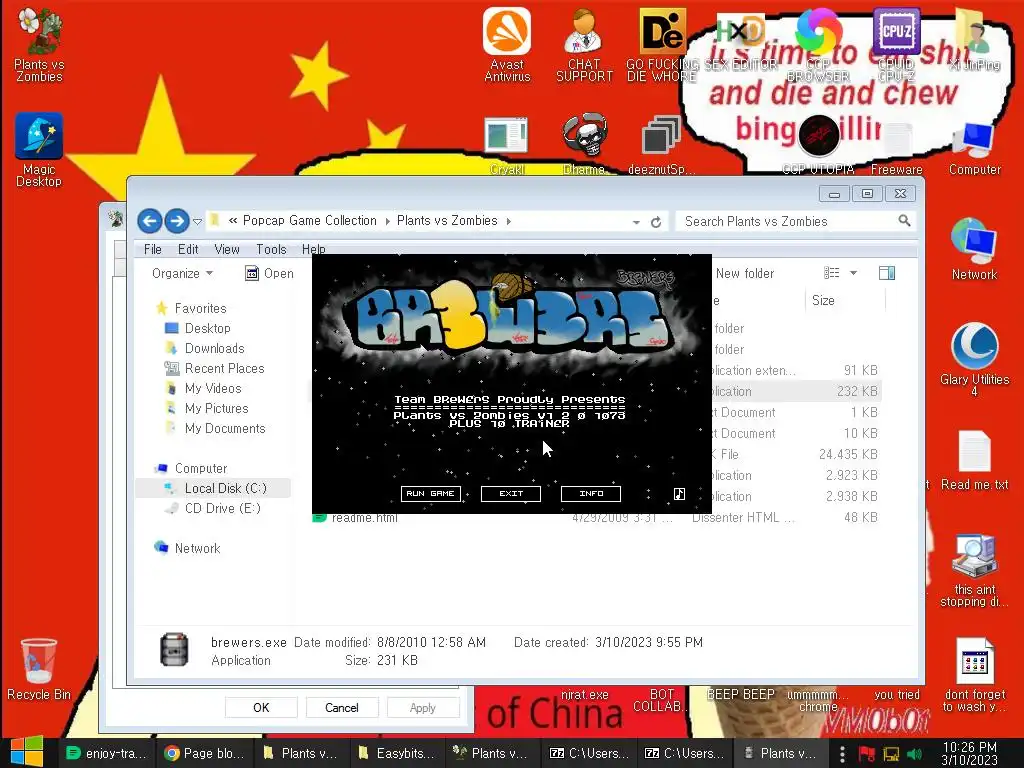The image size is (1024, 768).
Task: Open the Magic Desktop shortcut
Action: click(39, 149)
